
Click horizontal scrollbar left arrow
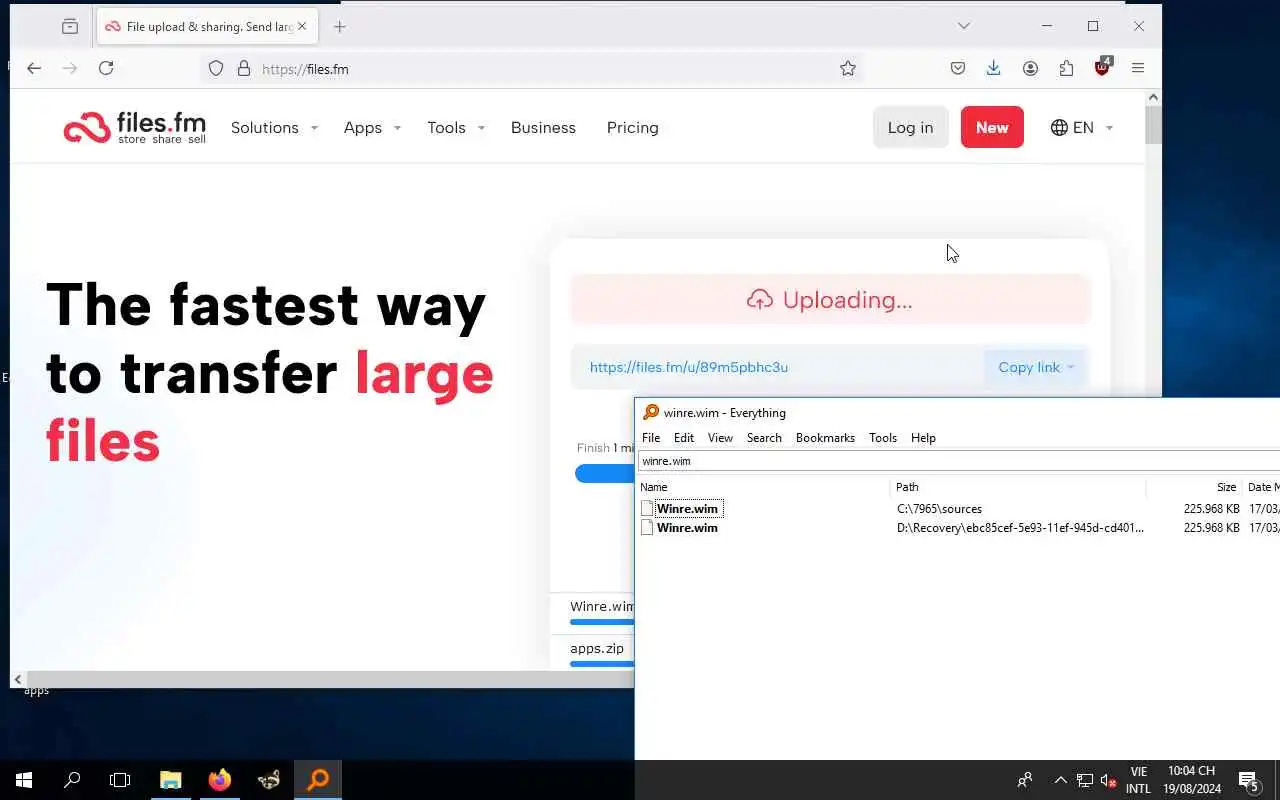17,679
